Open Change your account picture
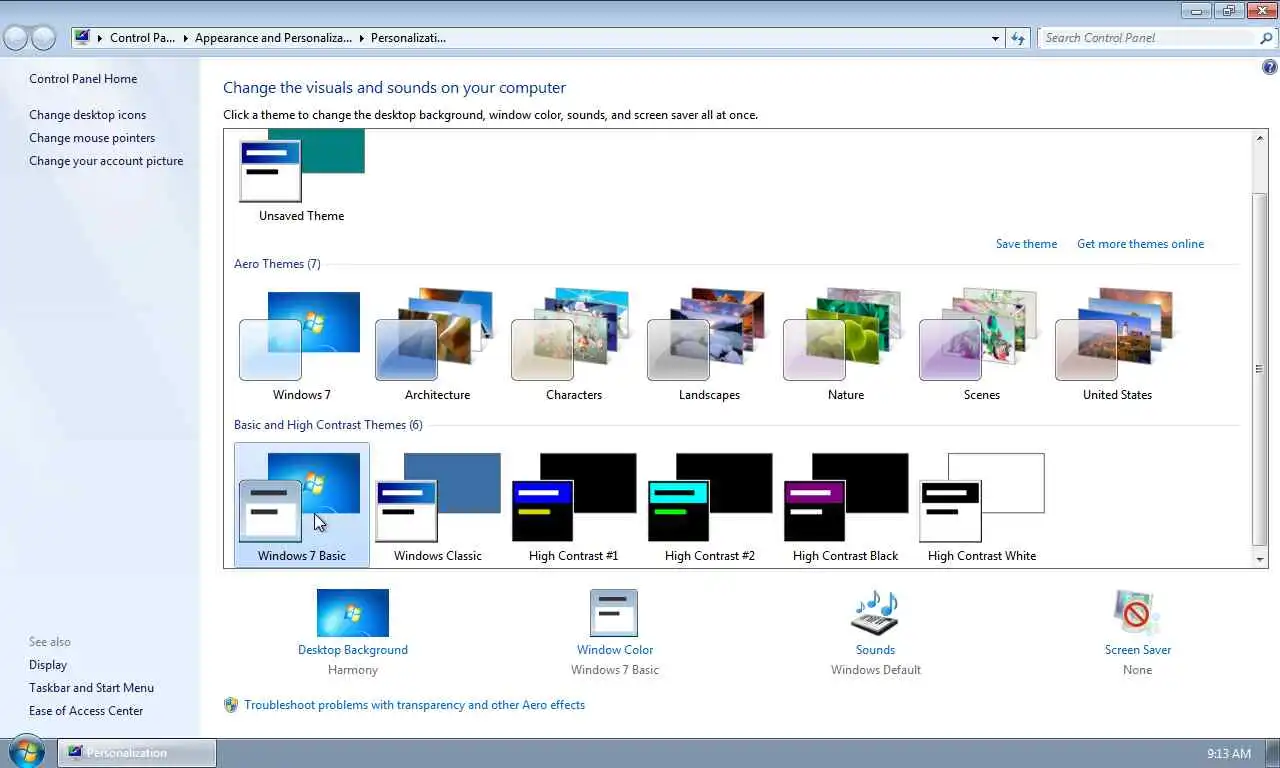Viewport: 1280px width, 768px height. (106, 161)
